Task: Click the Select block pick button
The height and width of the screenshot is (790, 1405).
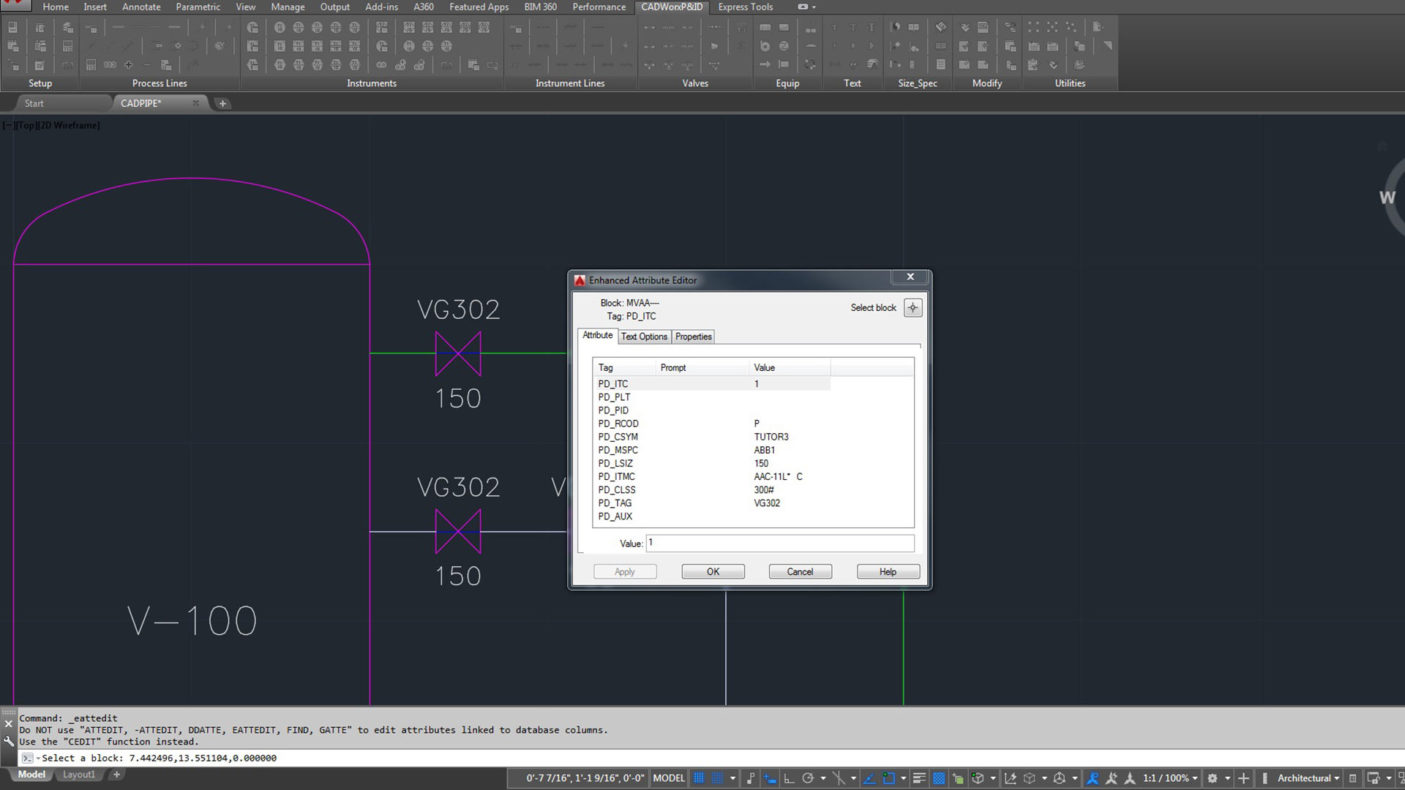Action: [912, 308]
